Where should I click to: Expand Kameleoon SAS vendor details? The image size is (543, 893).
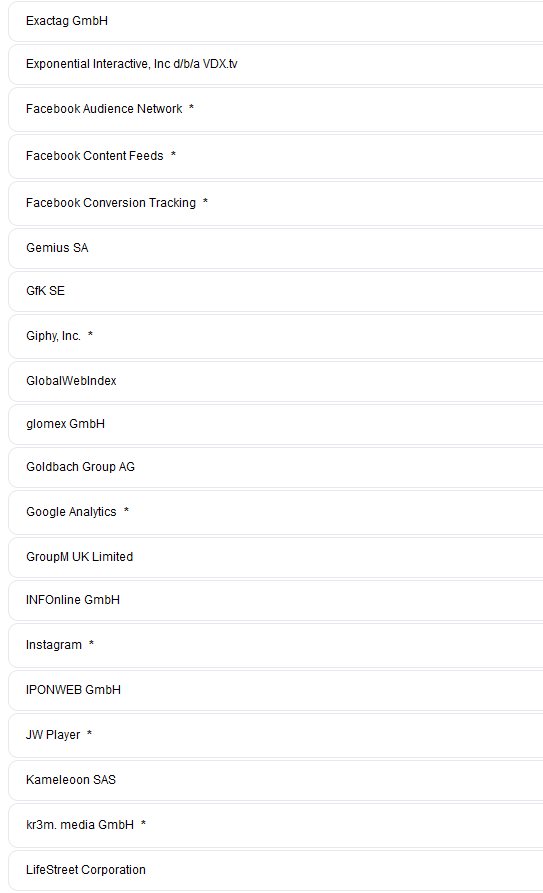(276, 780)
